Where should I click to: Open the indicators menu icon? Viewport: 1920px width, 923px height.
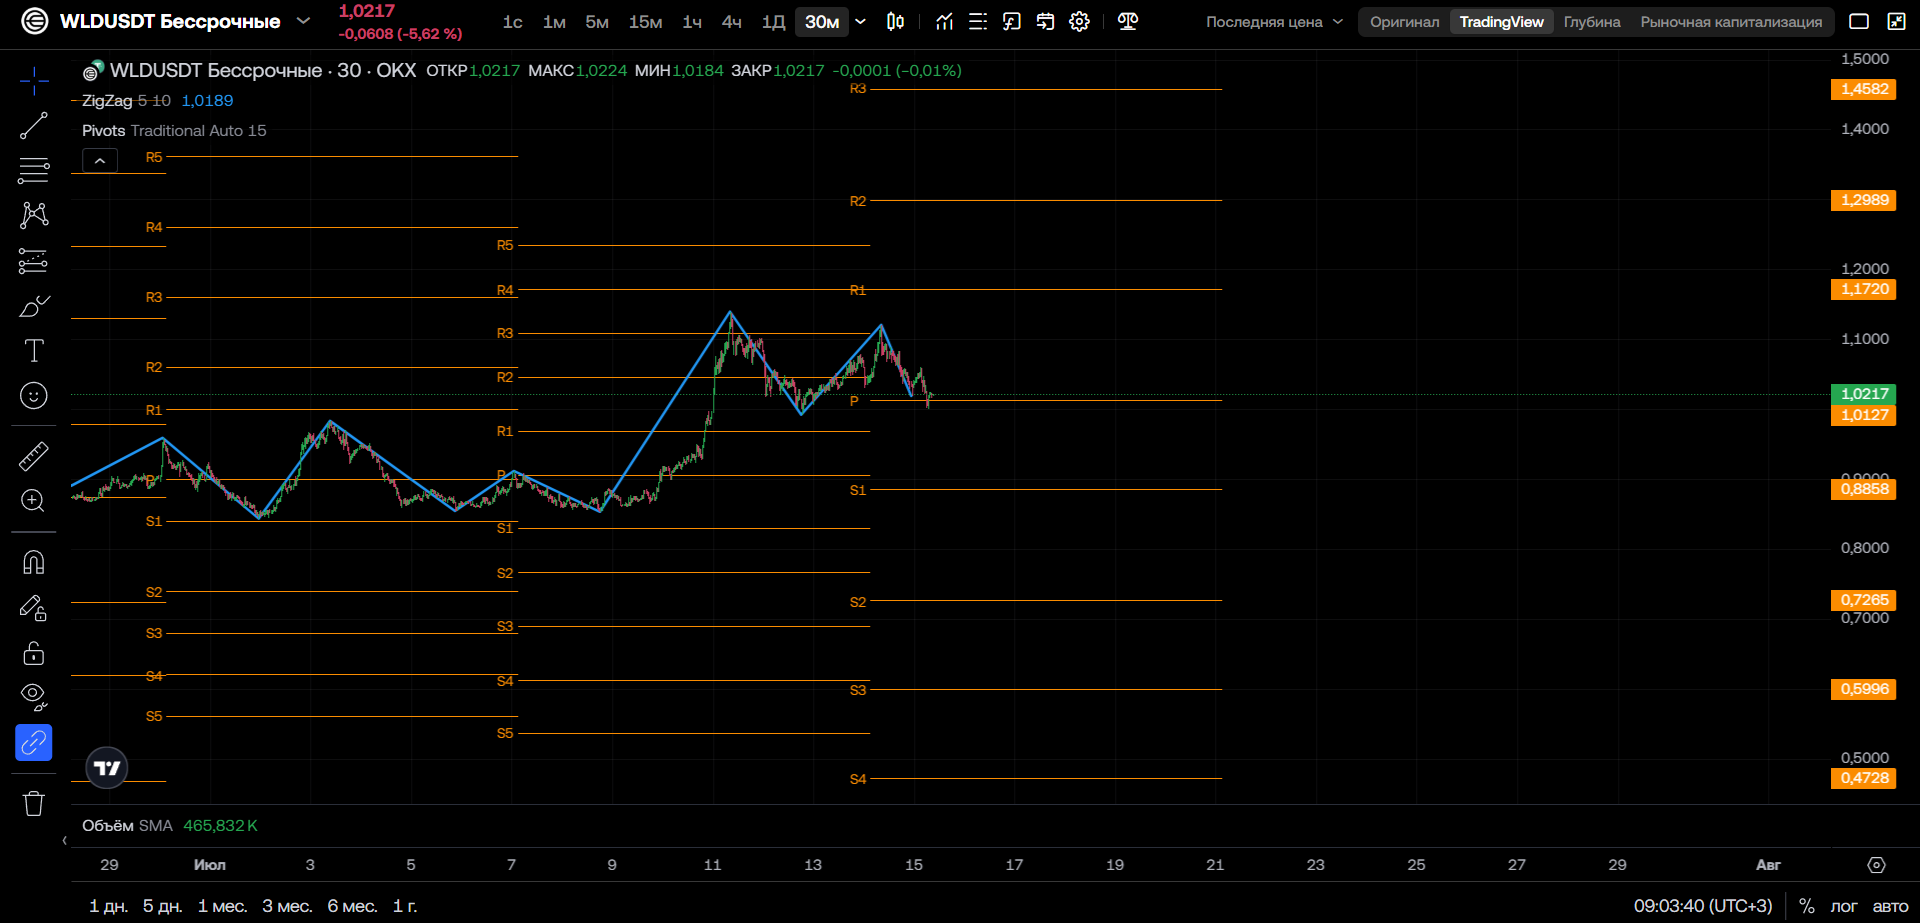click(944, 22)
